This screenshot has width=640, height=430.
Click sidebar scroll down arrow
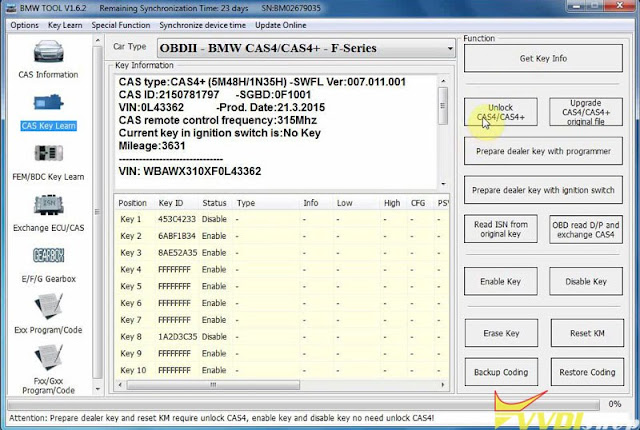click(x=98, y=389)
